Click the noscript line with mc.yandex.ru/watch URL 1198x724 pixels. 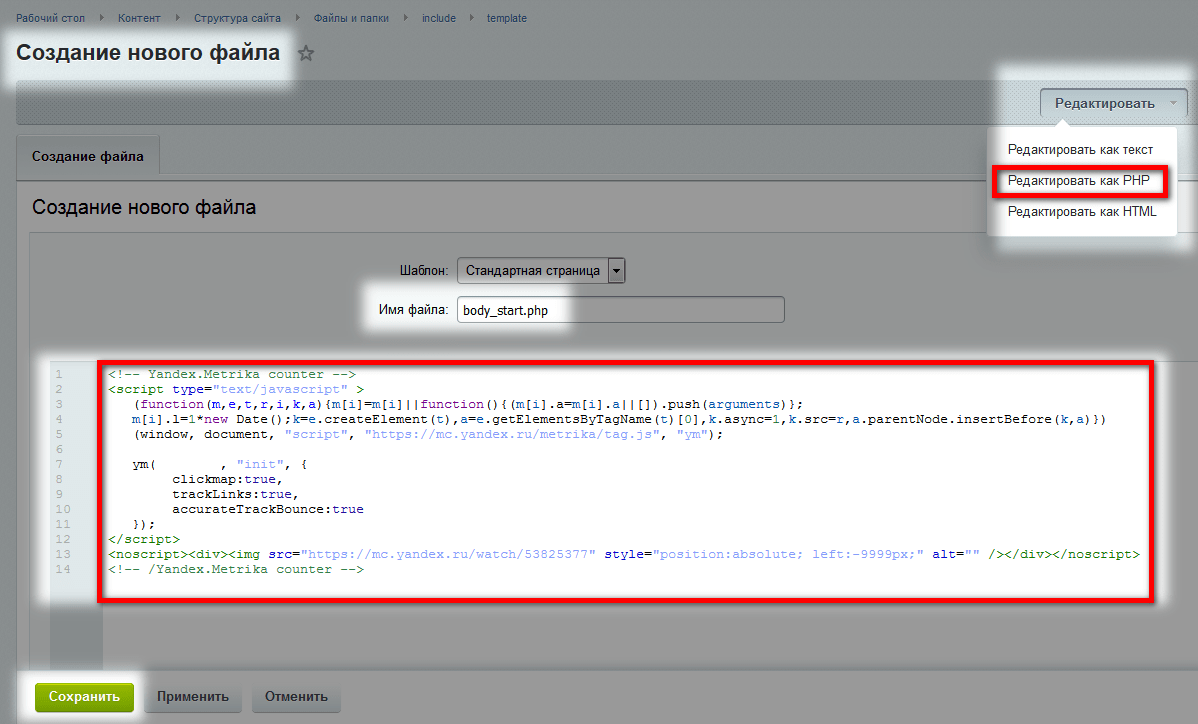[623, 554]
